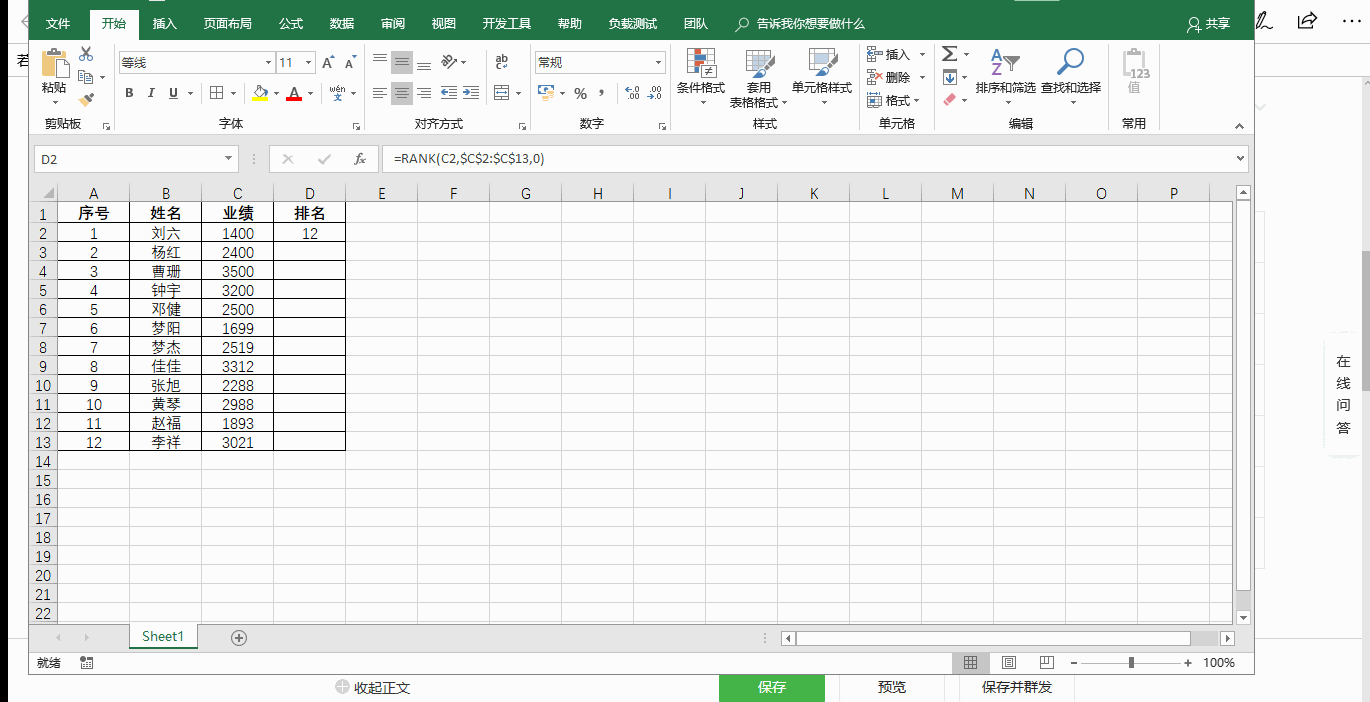Open the font name dropdown (等线)
The width and height of the screenshot is (1370, 702).
pos(268,62)
